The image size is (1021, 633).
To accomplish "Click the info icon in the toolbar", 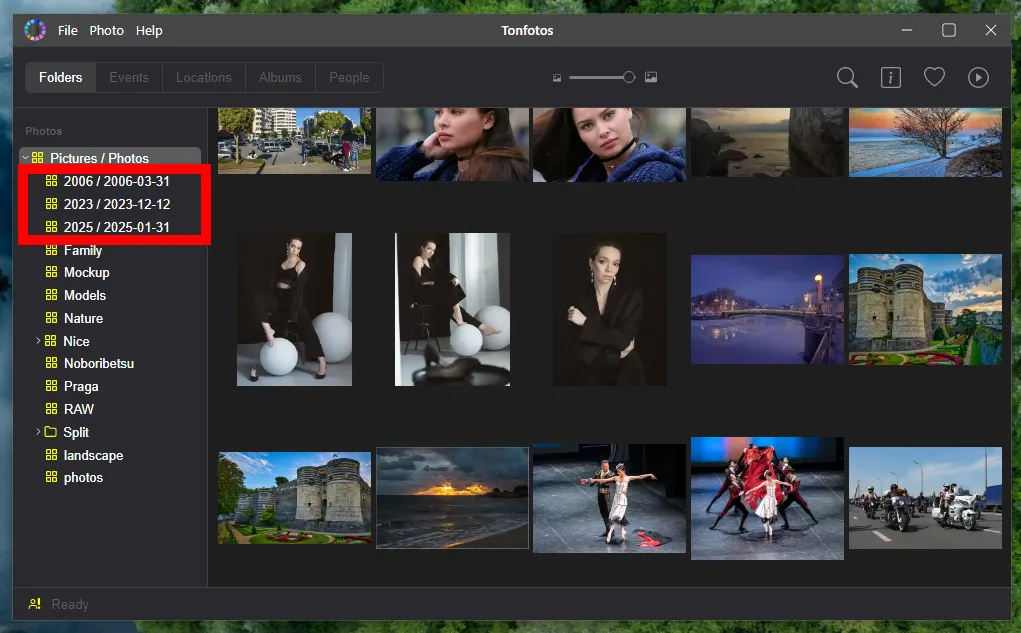I will coord(890,77).
